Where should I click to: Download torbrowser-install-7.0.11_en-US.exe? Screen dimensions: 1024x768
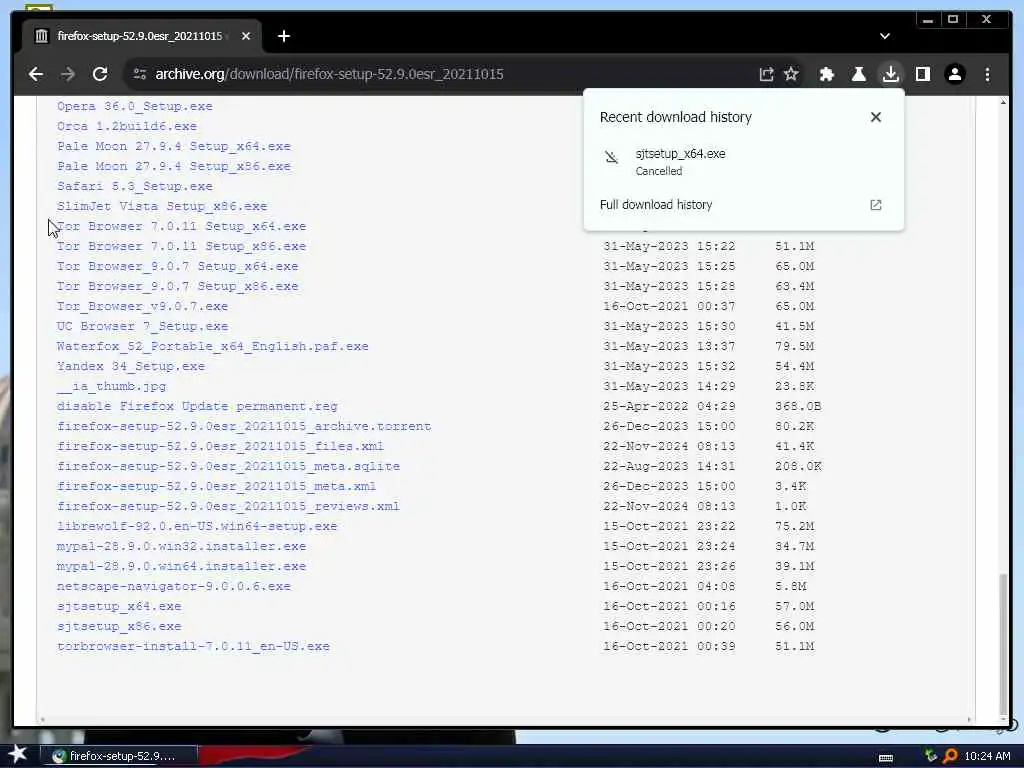193,647
